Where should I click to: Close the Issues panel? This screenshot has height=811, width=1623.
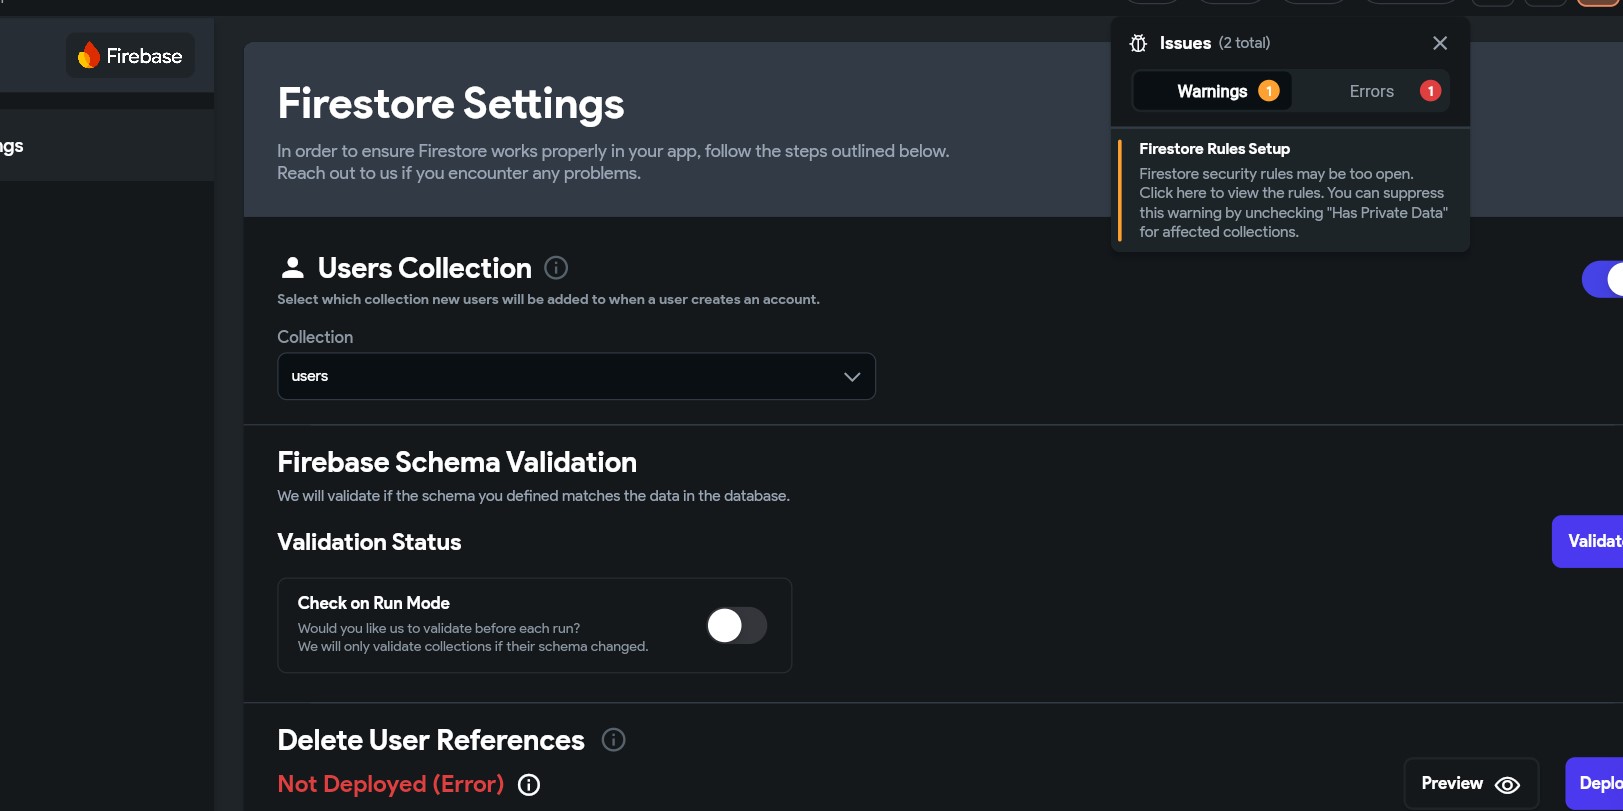click(x=1440, y=43)
